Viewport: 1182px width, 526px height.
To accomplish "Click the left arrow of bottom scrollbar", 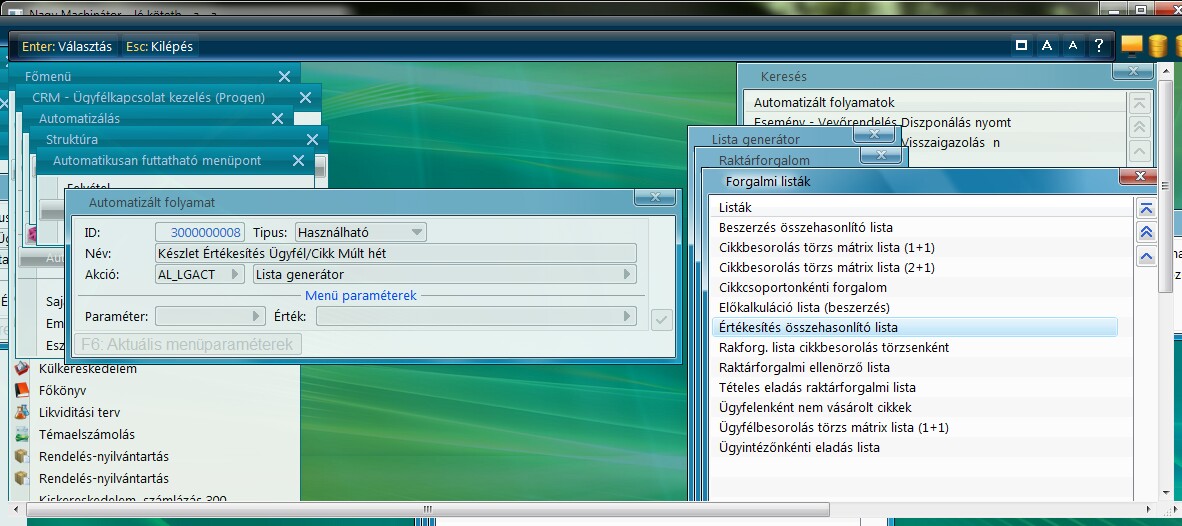I will (17, 509).
